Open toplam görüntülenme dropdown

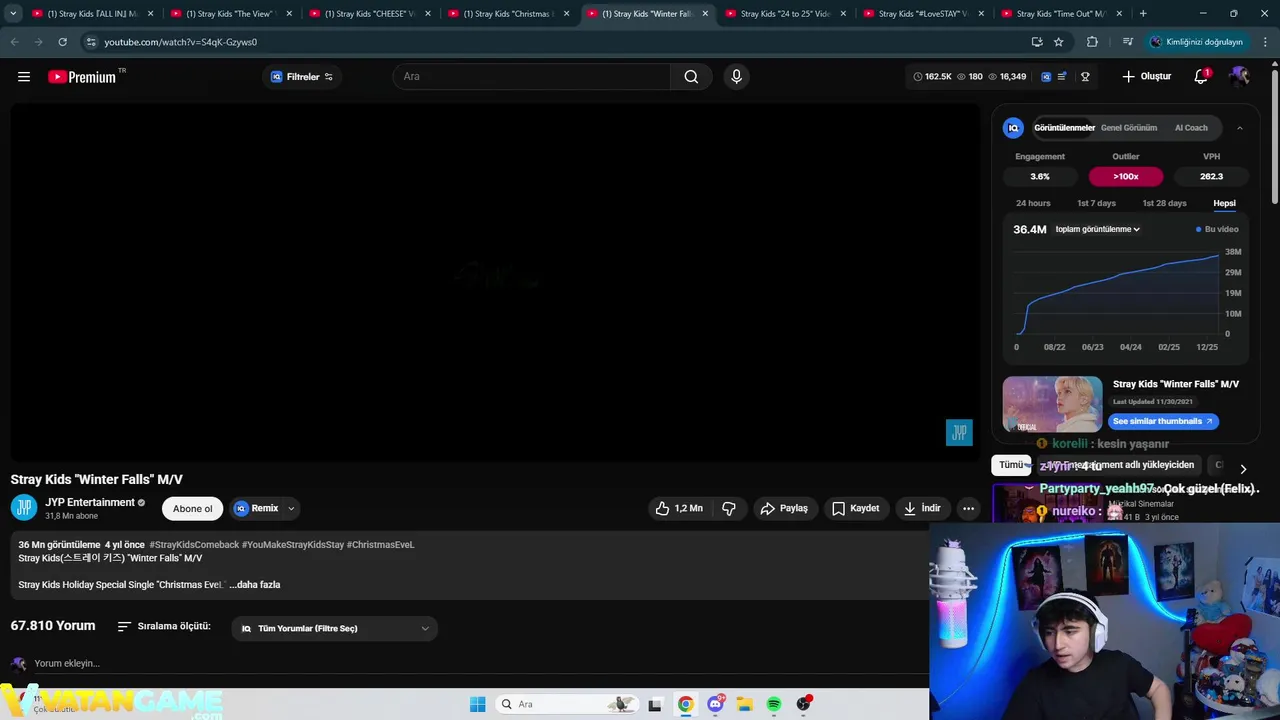coord(1097,229)
